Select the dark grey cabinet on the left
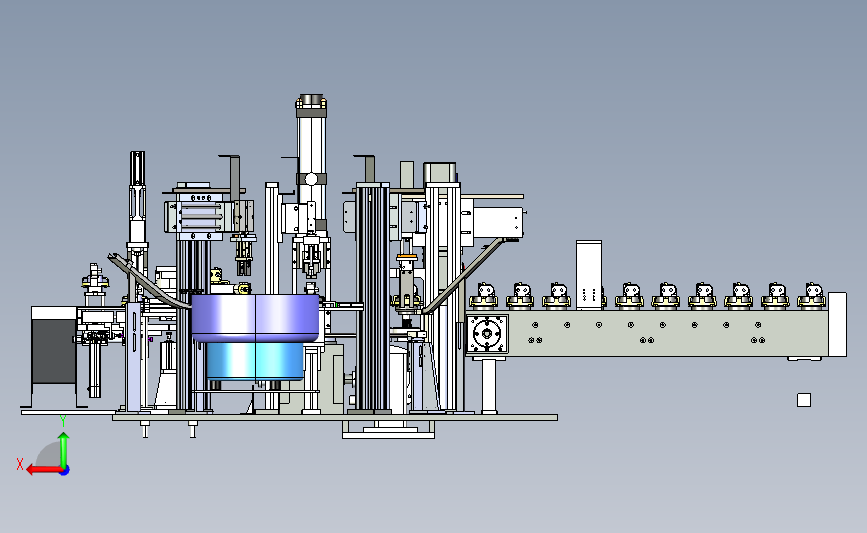 [54, 351]
